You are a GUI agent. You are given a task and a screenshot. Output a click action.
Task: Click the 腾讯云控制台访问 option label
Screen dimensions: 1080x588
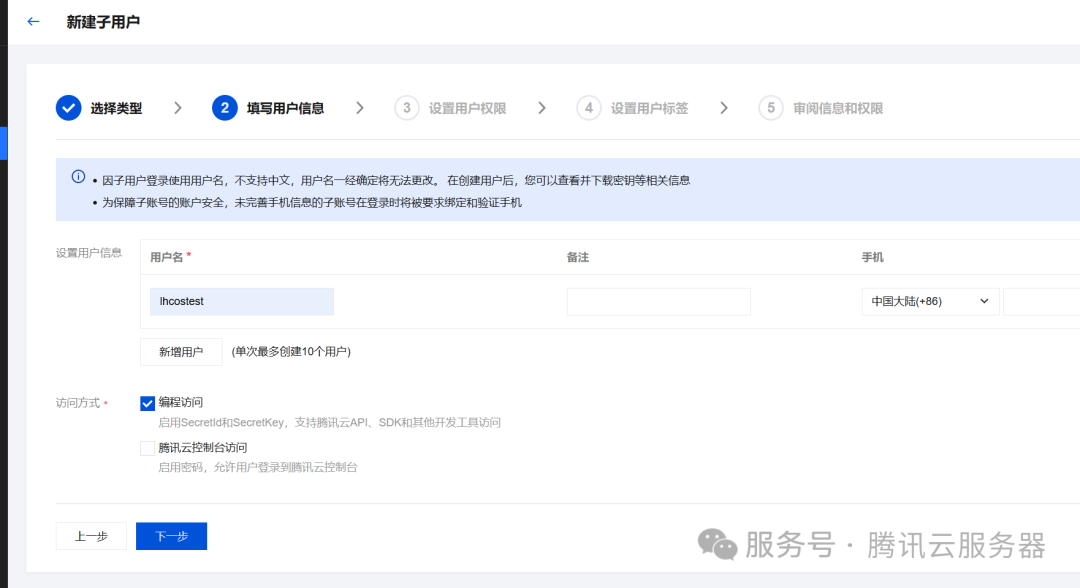click(202, 448)
